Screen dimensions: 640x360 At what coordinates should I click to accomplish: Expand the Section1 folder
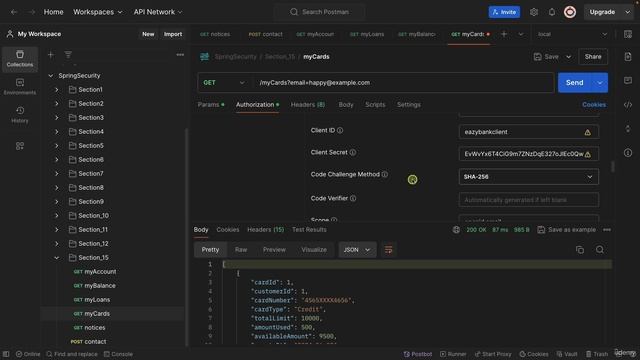[x=57, y=89]
